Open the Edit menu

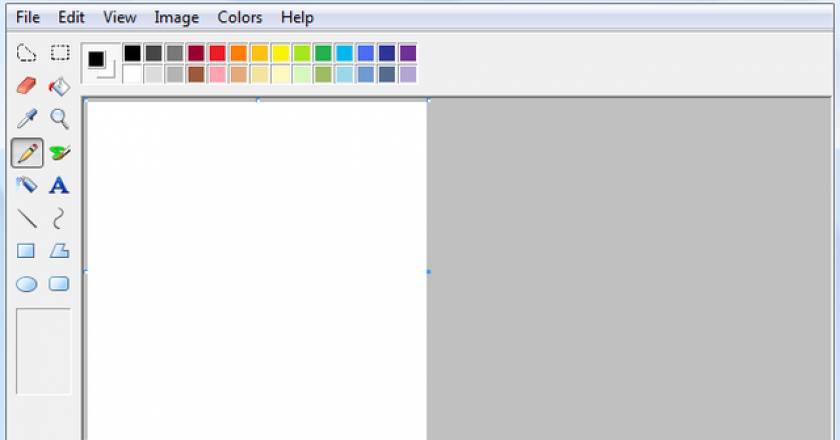[x=71, y=18]
